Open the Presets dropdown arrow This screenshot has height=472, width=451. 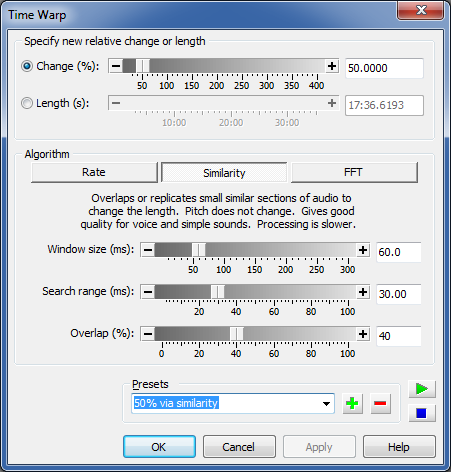(x=326, y=404)
